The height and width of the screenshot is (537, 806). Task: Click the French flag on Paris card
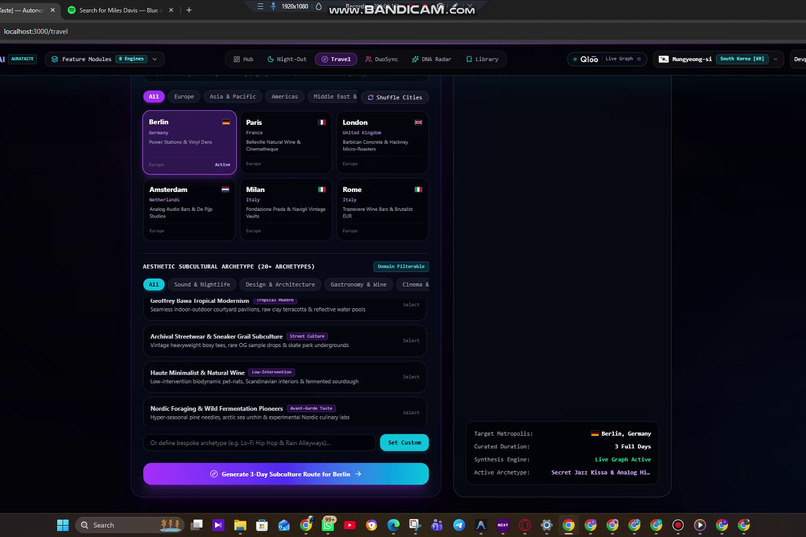322,122
